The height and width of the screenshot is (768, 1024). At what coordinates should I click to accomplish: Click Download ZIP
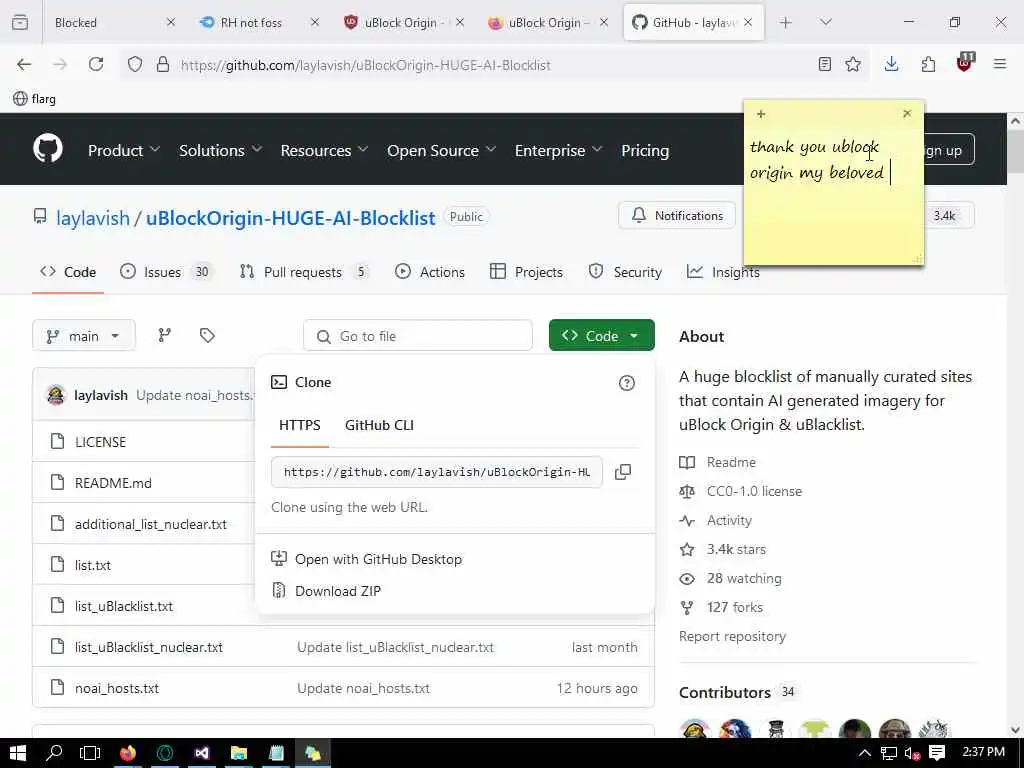[338, 591]
